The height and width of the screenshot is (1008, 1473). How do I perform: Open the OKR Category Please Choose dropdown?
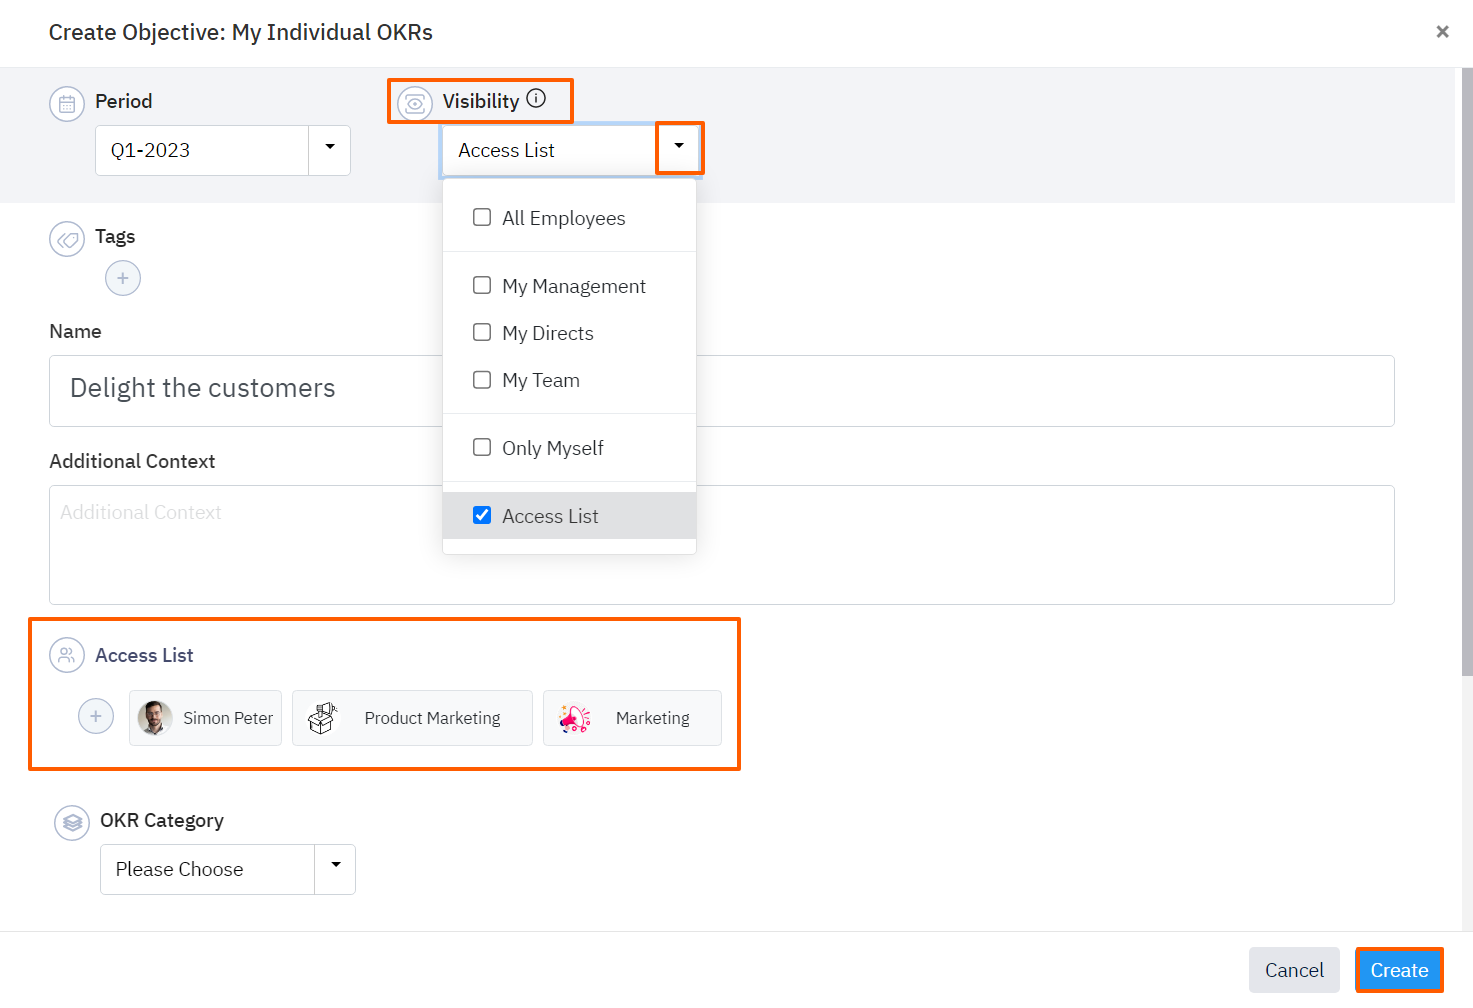tap(335, 869)
